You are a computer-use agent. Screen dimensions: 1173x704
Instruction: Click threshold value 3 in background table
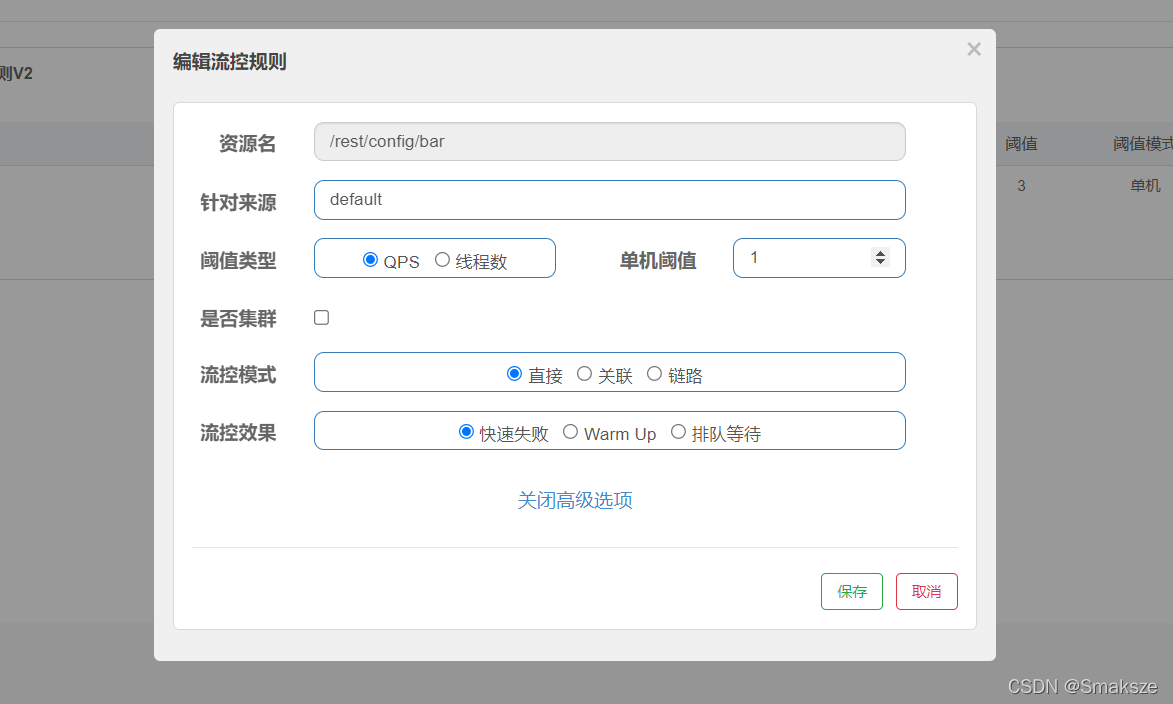pyautogui.click(x=1021, y=186)
